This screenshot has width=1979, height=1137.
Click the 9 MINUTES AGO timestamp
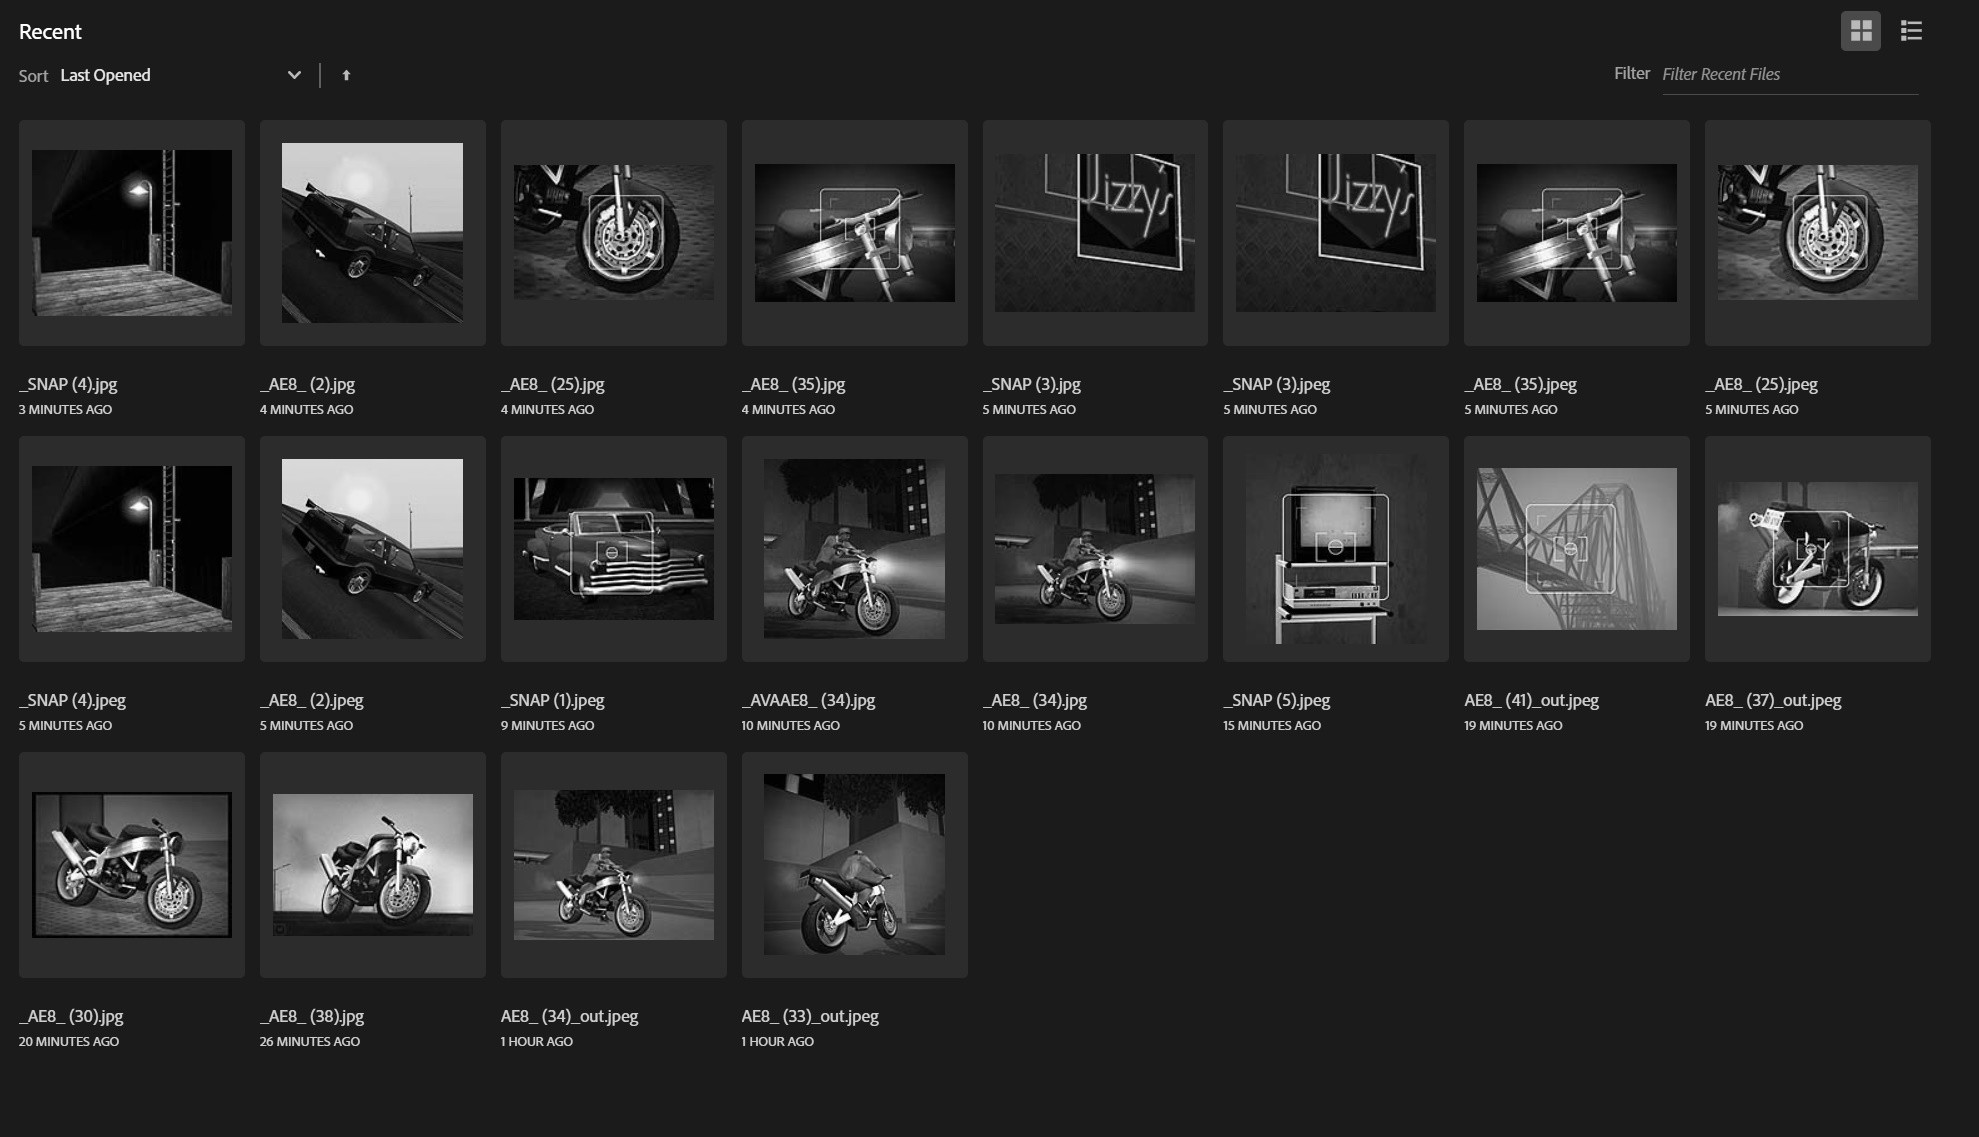(547, 725)
